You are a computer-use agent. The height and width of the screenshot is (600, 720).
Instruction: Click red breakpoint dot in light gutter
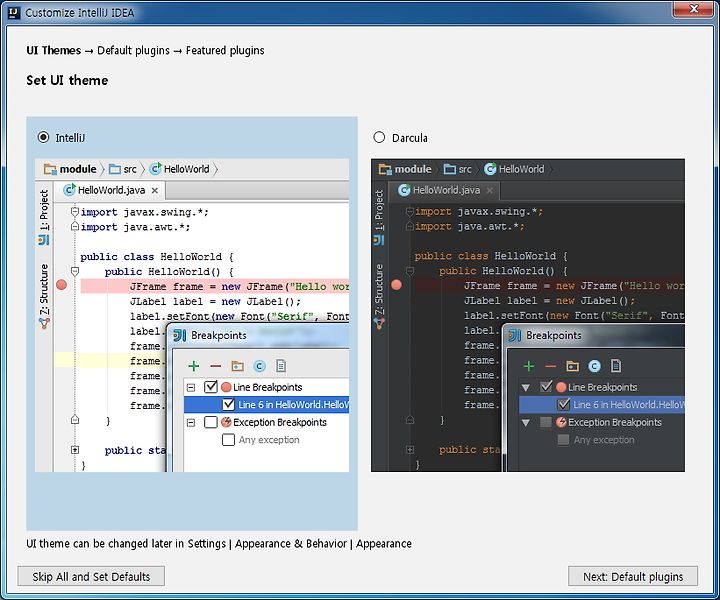click(x=62, y=285)
